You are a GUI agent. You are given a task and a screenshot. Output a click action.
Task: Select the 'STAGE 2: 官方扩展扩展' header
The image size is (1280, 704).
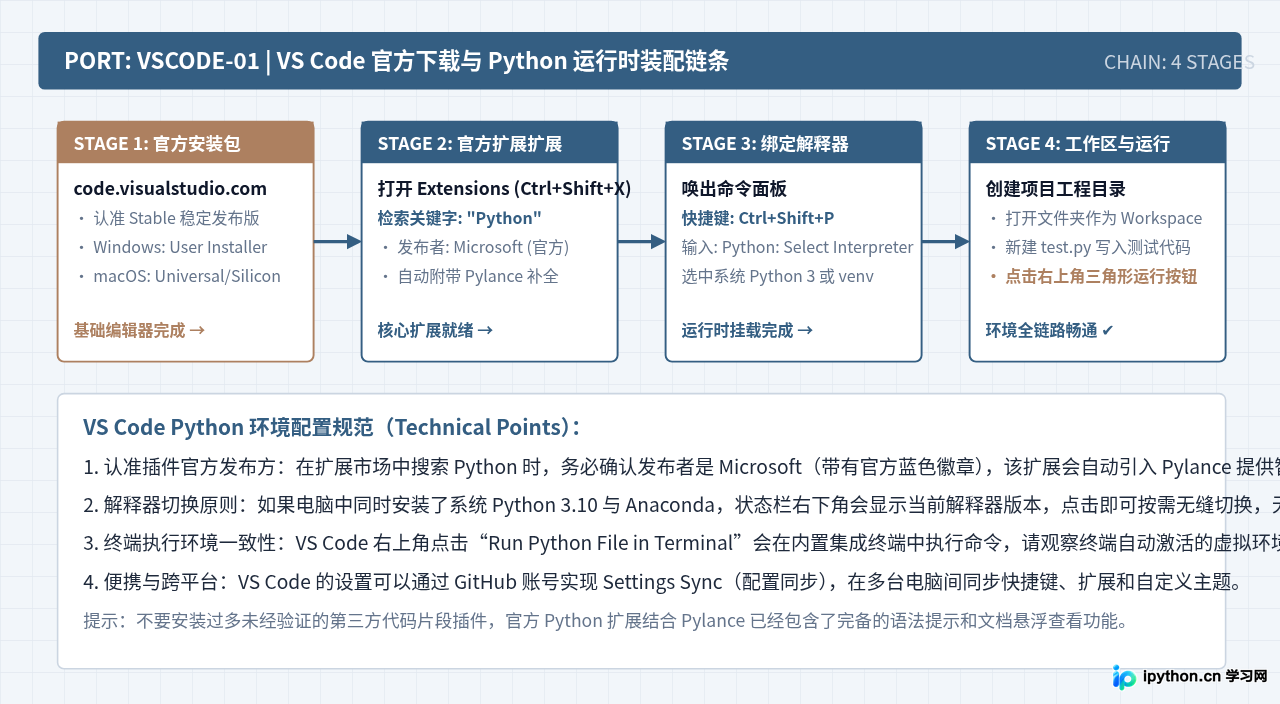(x=490, y=143)
